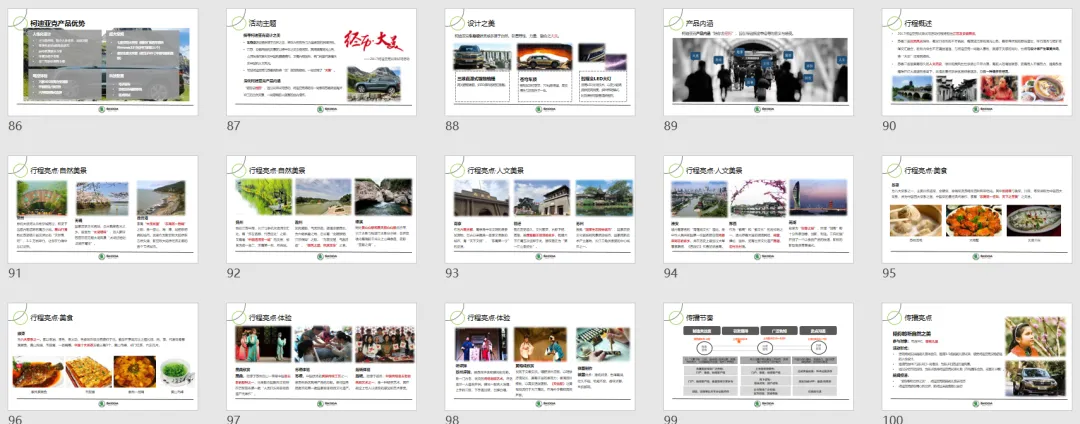The image size is (1080, 424).
Task: Select slide 96 thumbnail with food dishes
Action: coord(103,357)
